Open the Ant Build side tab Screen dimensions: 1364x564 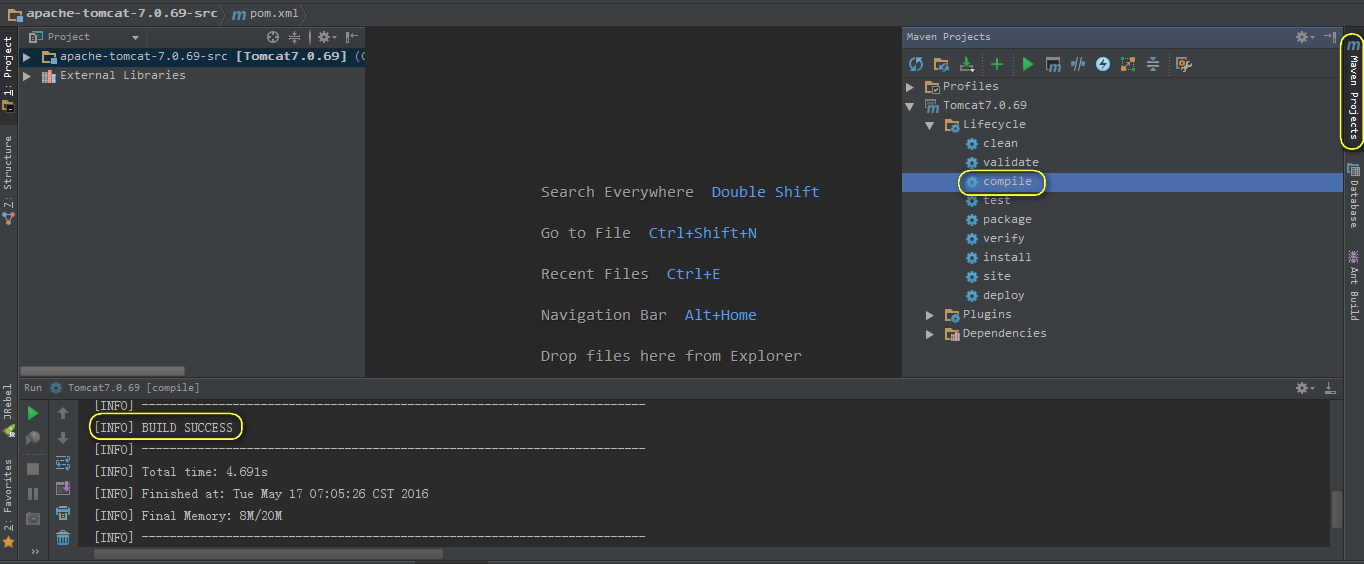pyautogui.click(x=1353, y=284)
